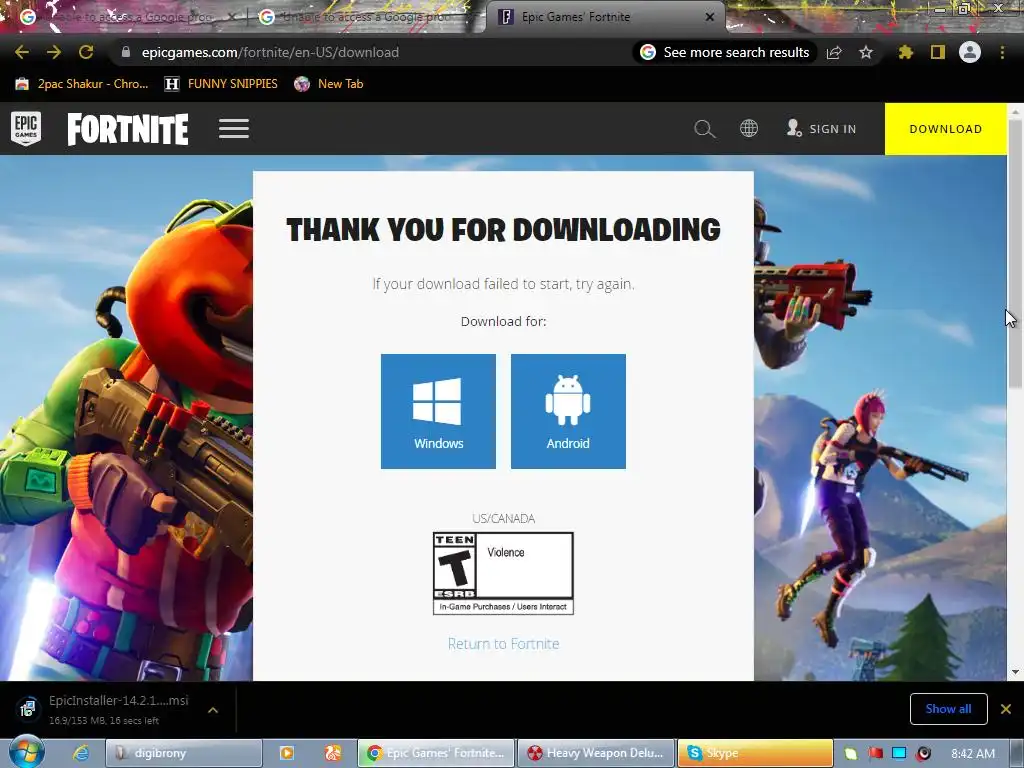Reload the page with the refresh icon
The image size is (1024, 768).
click(x=86, y=52)
